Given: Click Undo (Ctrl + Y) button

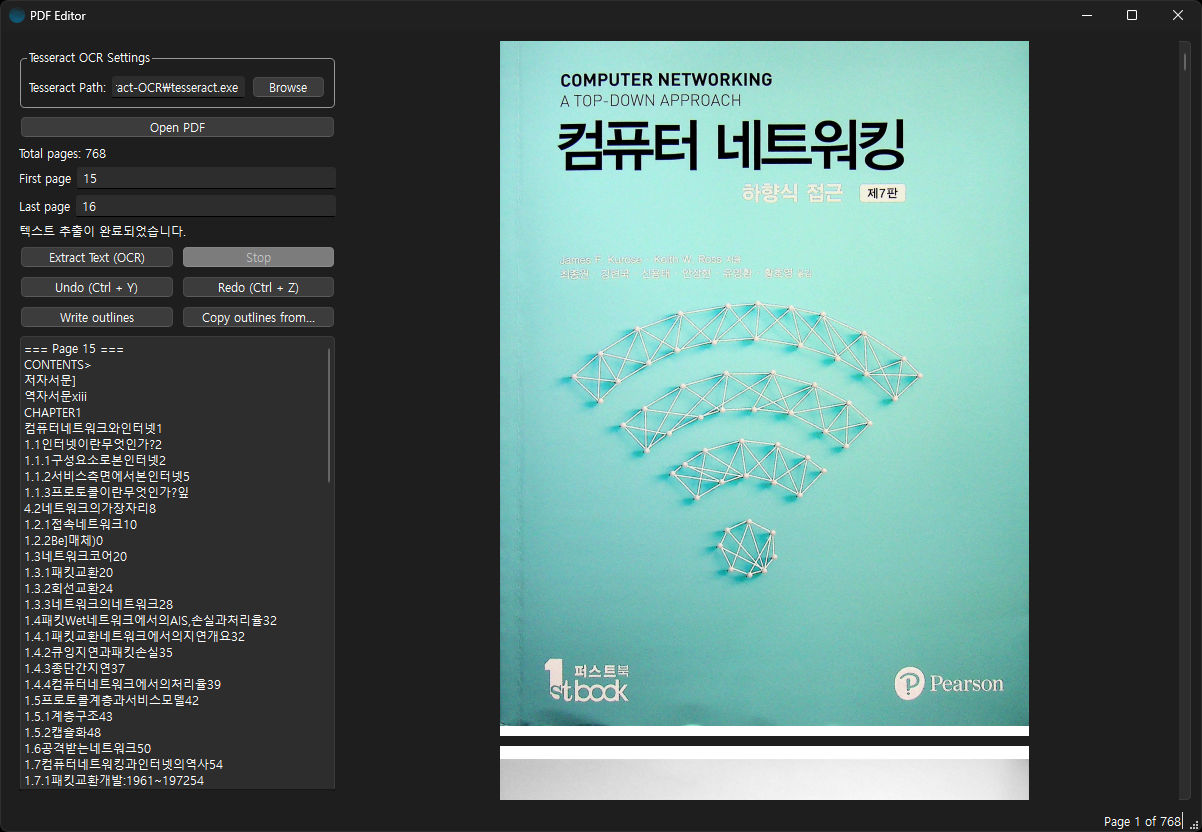Looking at the screenshot, I should click(x=97, y=287).
